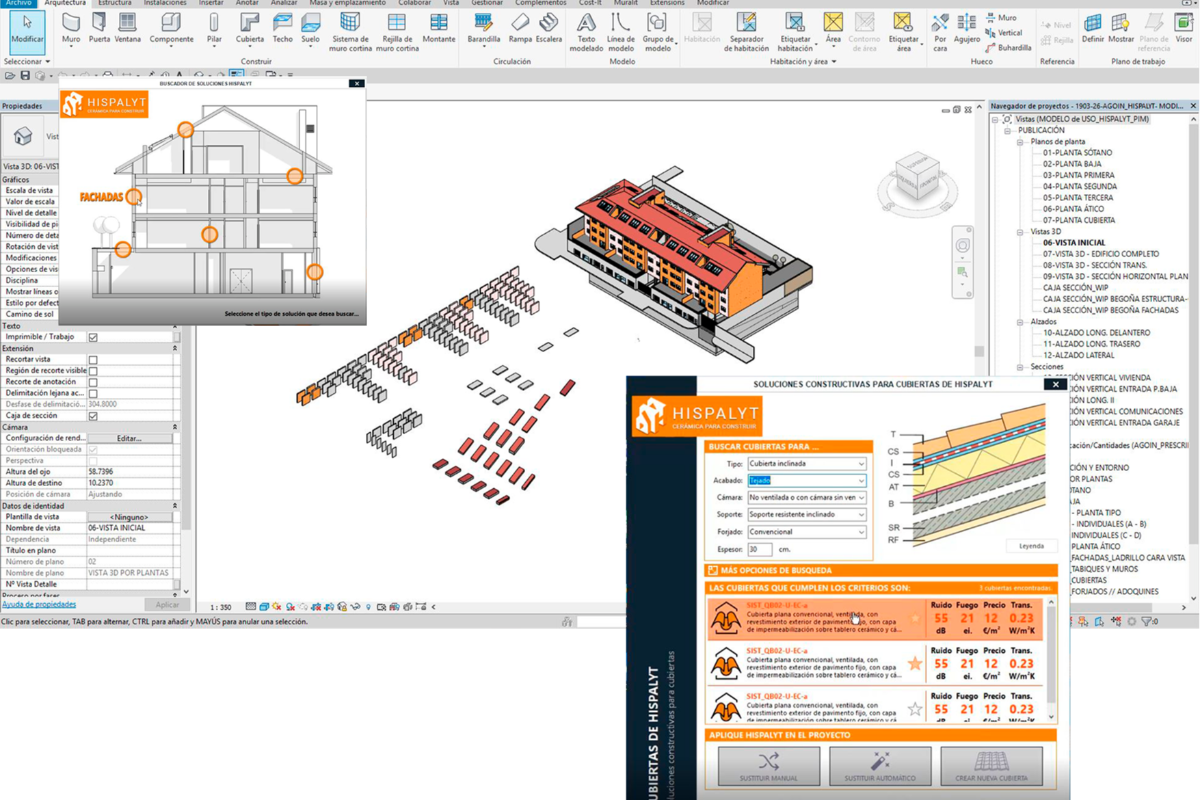Open the Acabado dropdown
This screenshot has height=800, width=1200.
[x=806, y=481]
